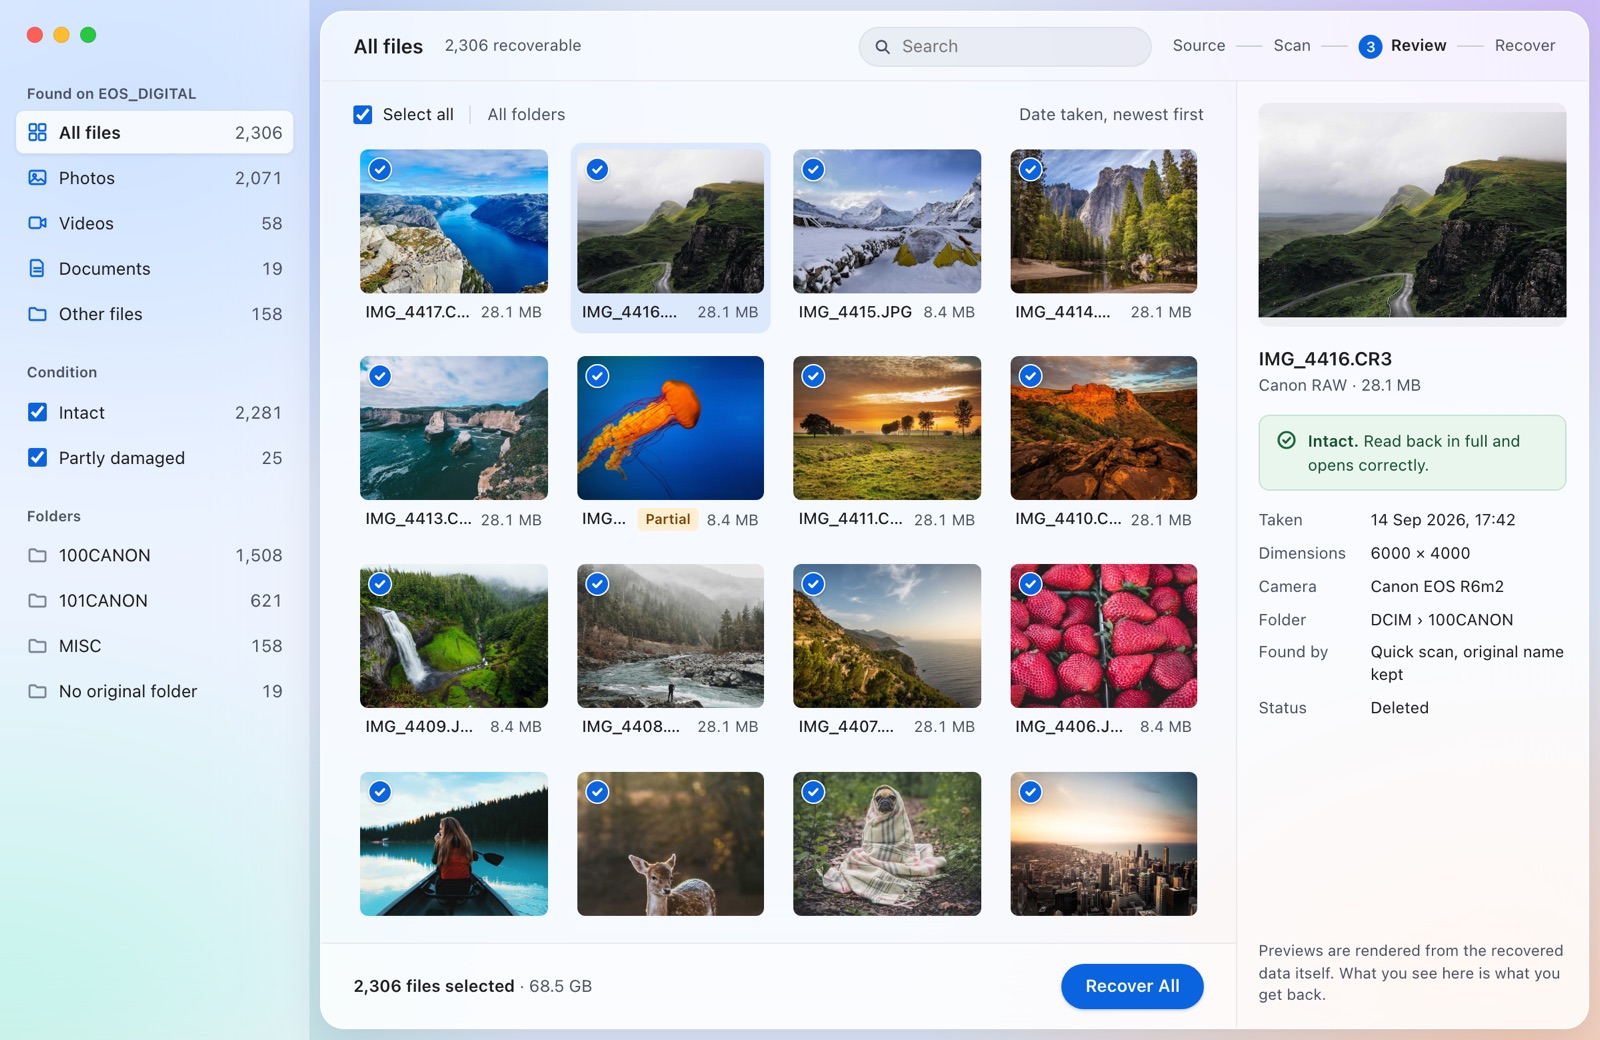The height and width of the screenshot is (1040, 1600).
Task: Uncheck the Intact condition filter
Action: [37, 412]
